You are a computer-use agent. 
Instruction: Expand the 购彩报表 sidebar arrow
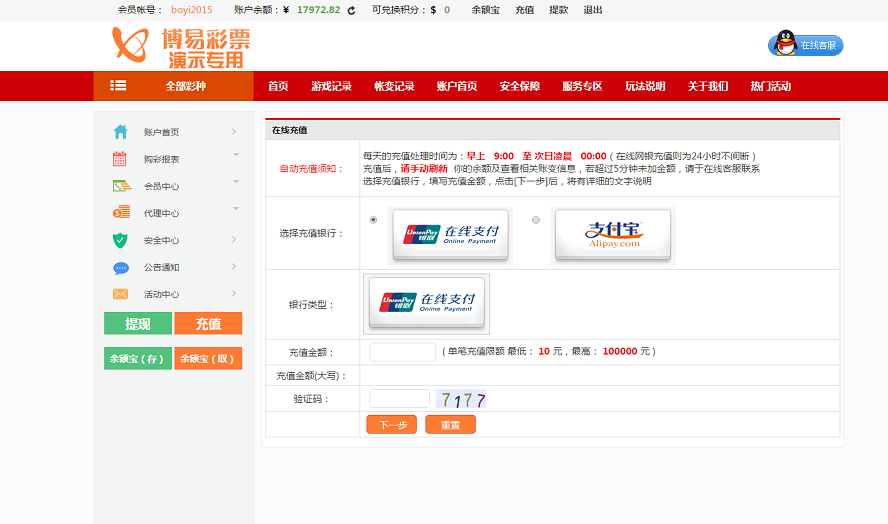pos(236,155)
